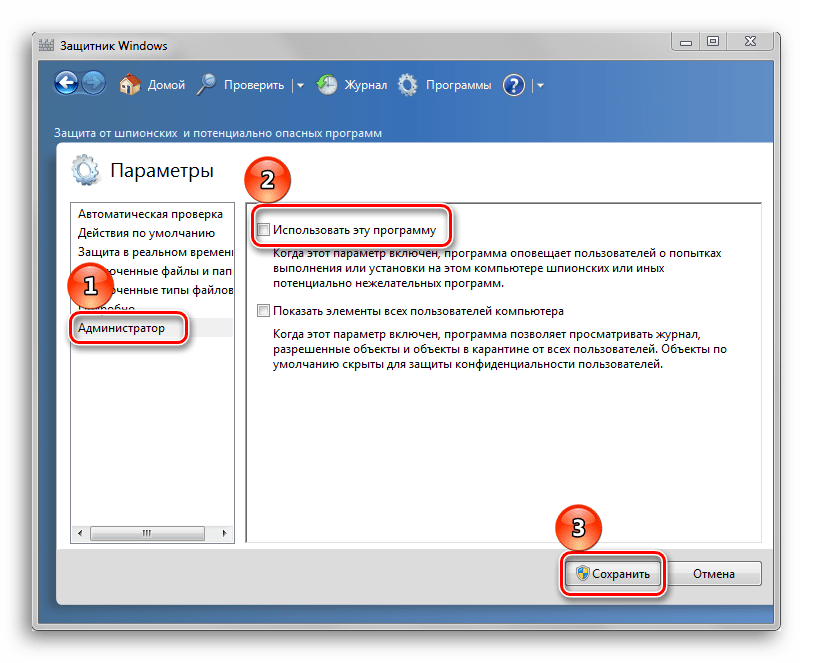Click the Отмена button
Image resolution: width=813 pixels, height=663 pixels.
713,574
